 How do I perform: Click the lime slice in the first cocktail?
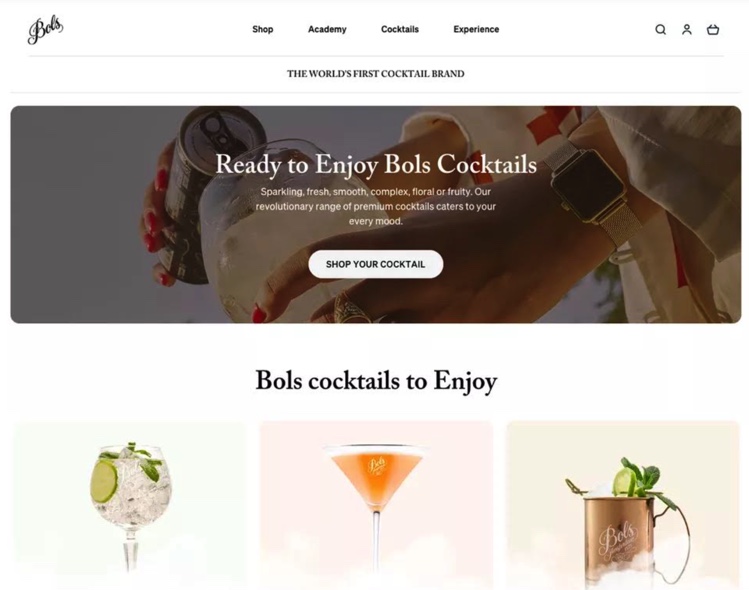(104, 481)
